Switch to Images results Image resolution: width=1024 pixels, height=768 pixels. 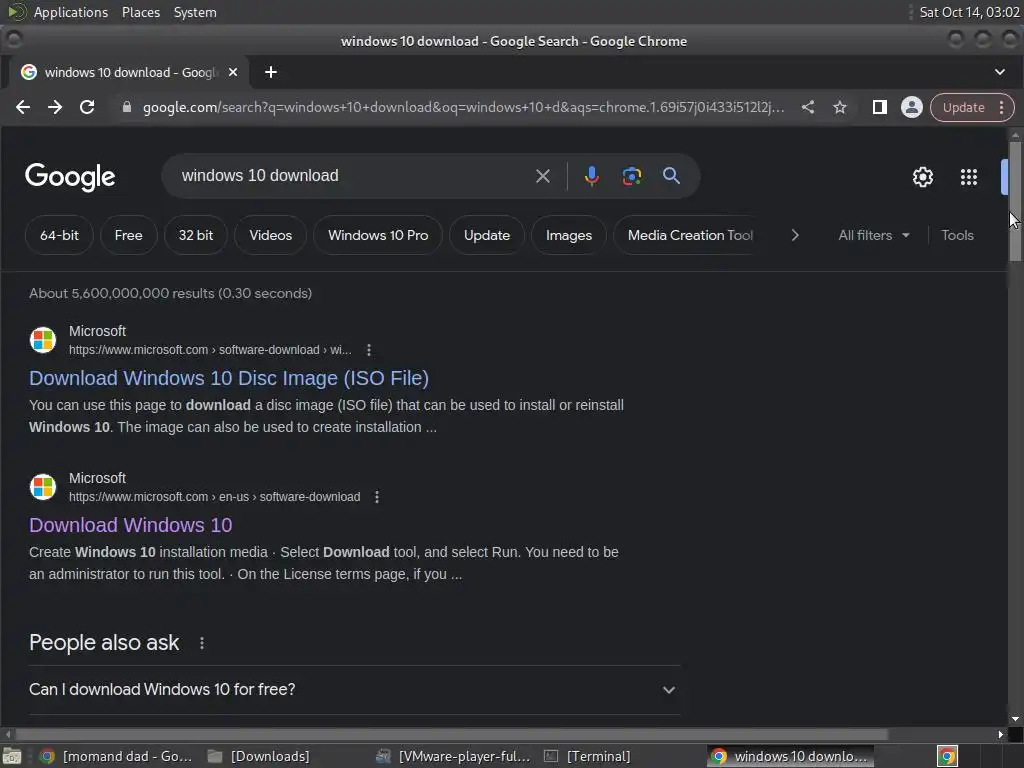tap(569, 235)
